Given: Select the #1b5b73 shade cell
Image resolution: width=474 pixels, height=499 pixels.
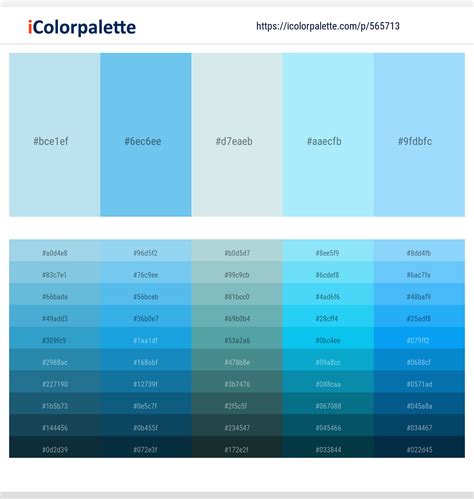Looking at the screenshot, I should pyautogui.click(x=55, y=404).
